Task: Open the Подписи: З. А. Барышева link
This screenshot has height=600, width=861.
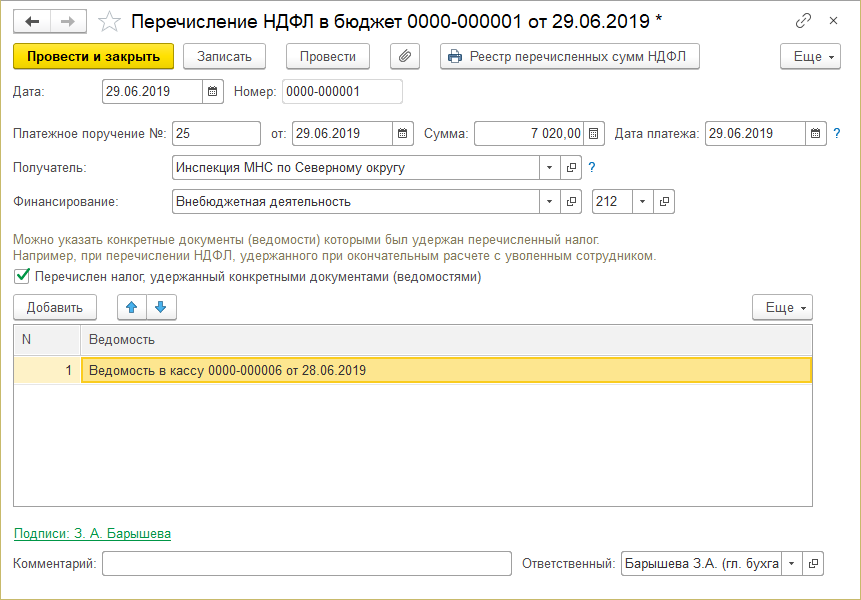Action: point(92,534)
